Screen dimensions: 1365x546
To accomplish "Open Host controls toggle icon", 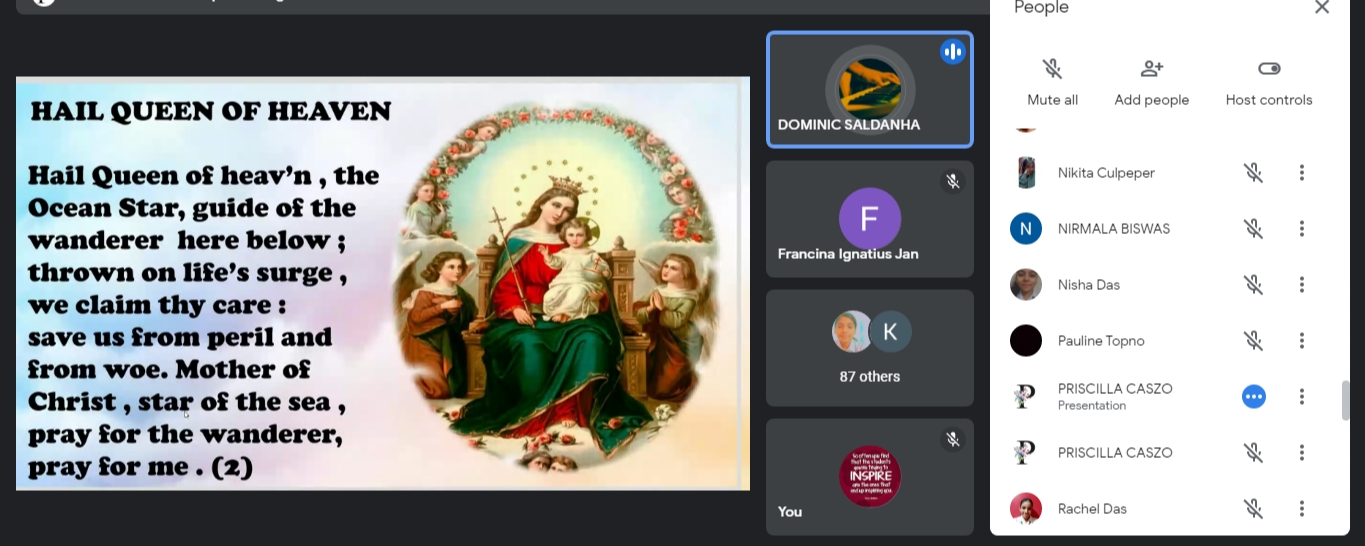I will 1269,68.
